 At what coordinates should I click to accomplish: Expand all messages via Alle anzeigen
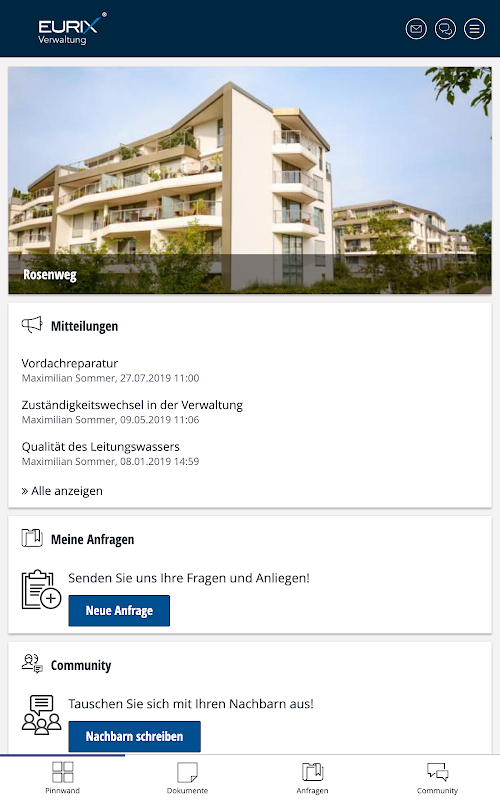click(62, 491)
